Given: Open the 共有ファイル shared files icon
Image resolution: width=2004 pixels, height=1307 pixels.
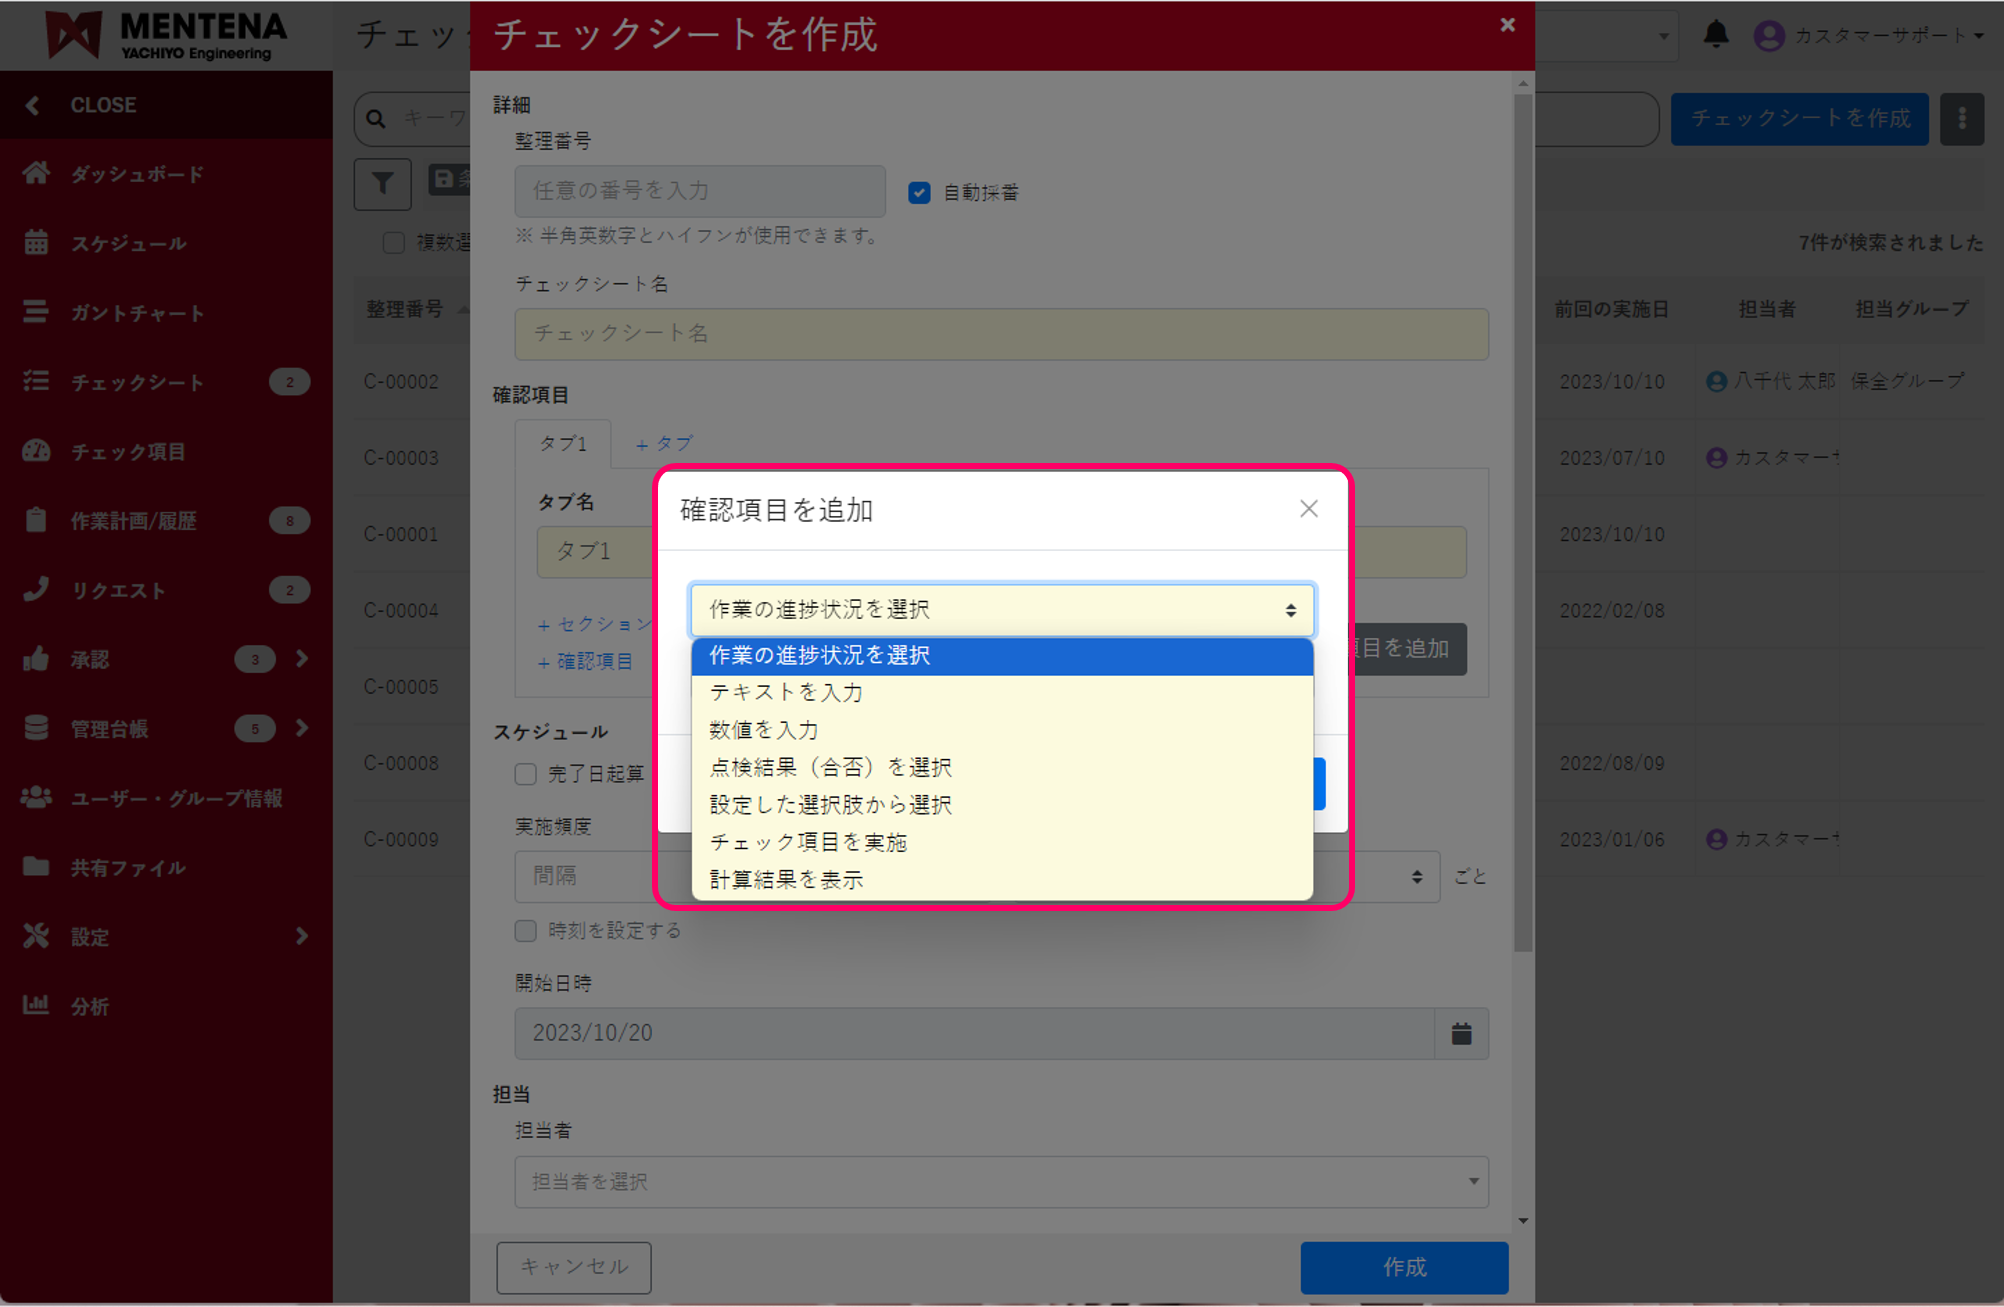Looking at the screenshot, I should point(36,867).
